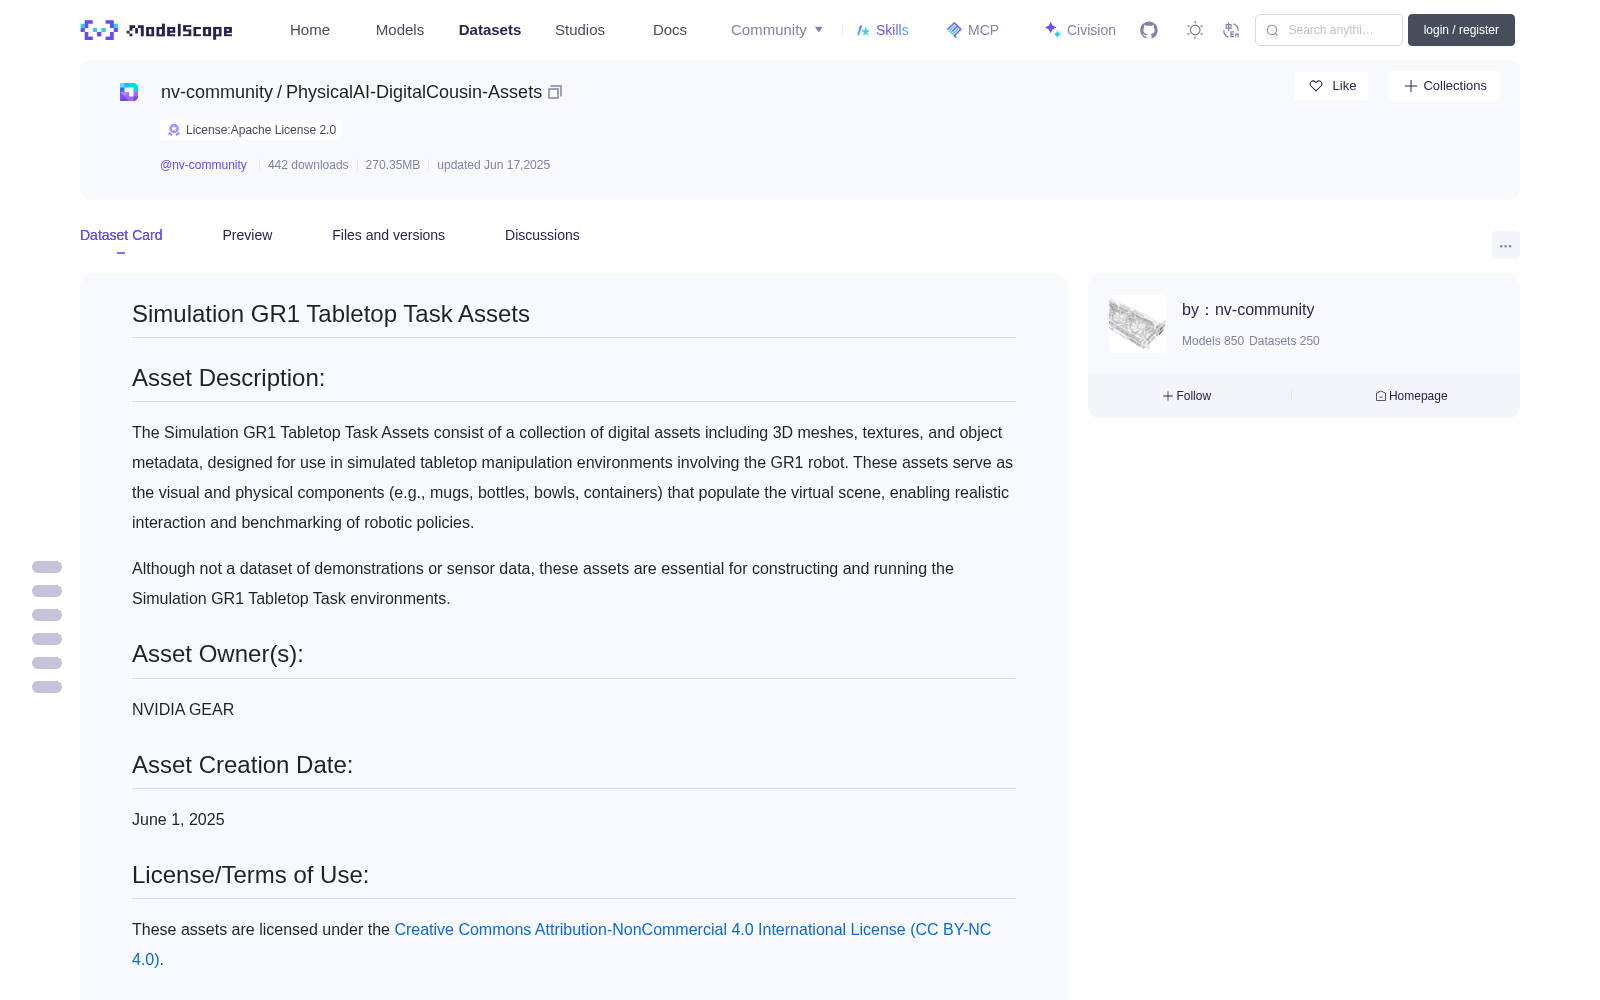Copy dataset name with the copy icon

[555, 92]
